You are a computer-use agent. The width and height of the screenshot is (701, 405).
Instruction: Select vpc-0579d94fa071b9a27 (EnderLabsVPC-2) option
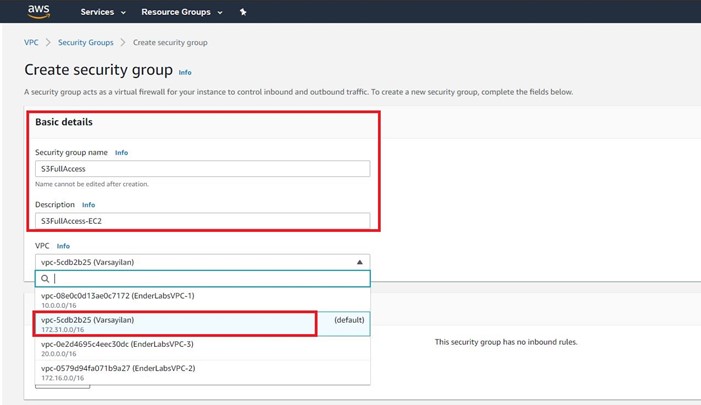click(203, 372)
